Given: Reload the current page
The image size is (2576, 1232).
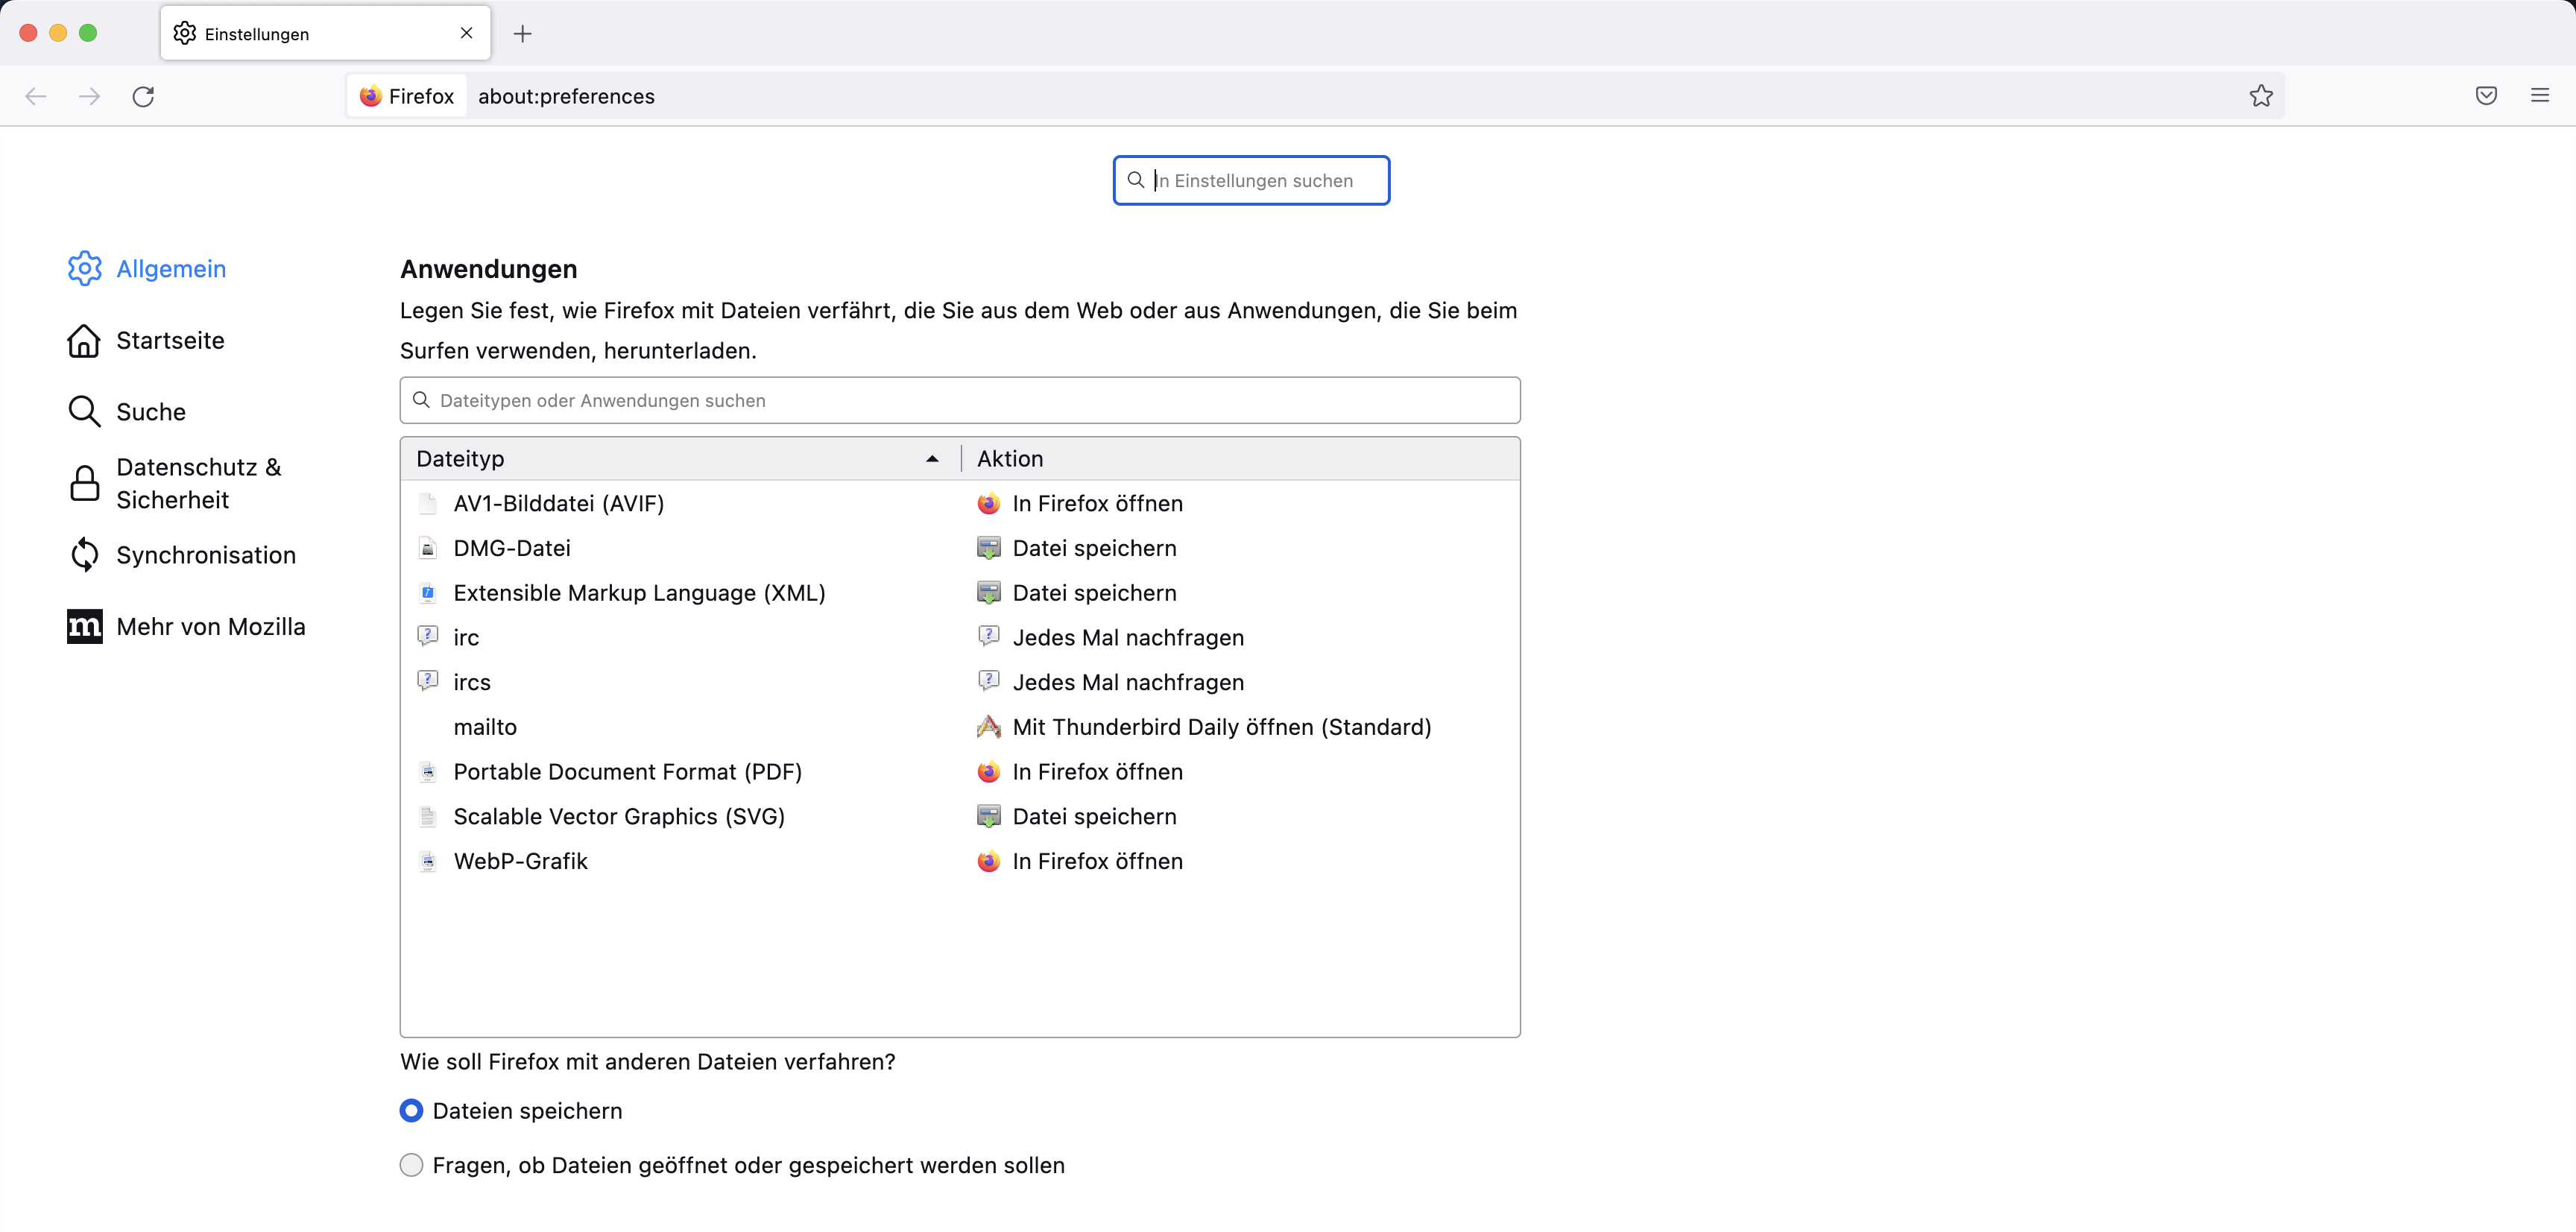Looking at the screenshot, I should click(143, 96).
